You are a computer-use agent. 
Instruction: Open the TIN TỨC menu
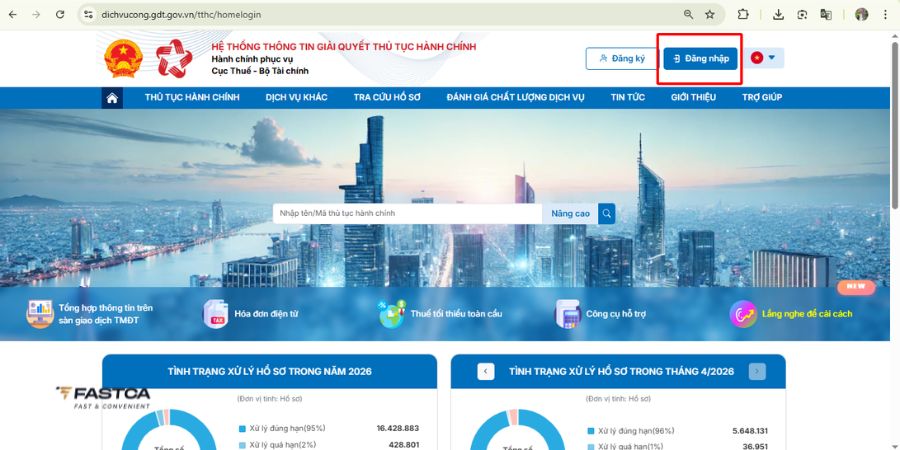point(627,98)
